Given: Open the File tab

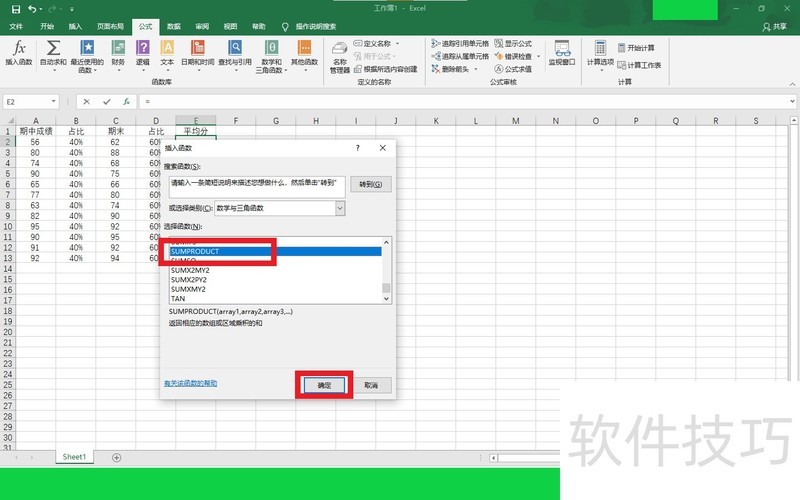Looking at the screenshot, I should click(16, 27).
